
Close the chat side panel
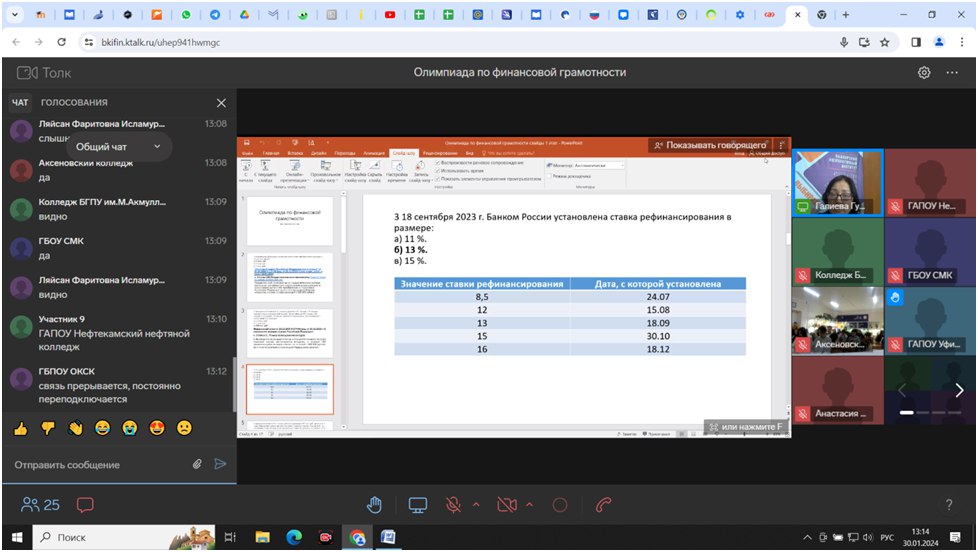point(221,103)
